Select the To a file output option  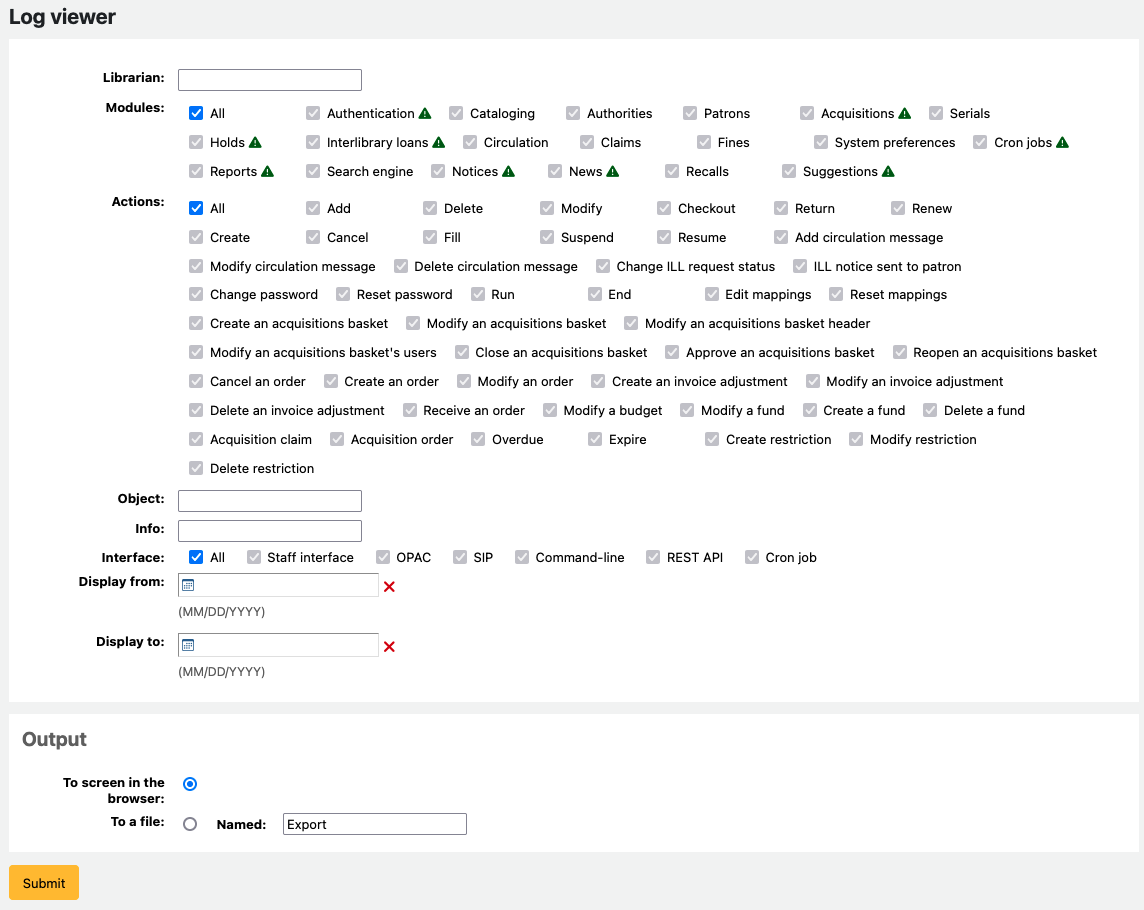pos(190,823)
